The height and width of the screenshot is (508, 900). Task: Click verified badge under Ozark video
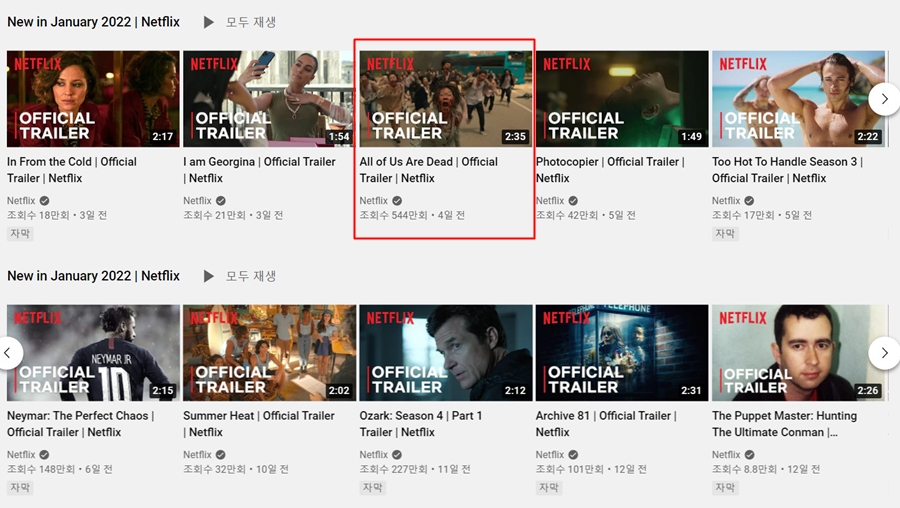pos(397,455)
